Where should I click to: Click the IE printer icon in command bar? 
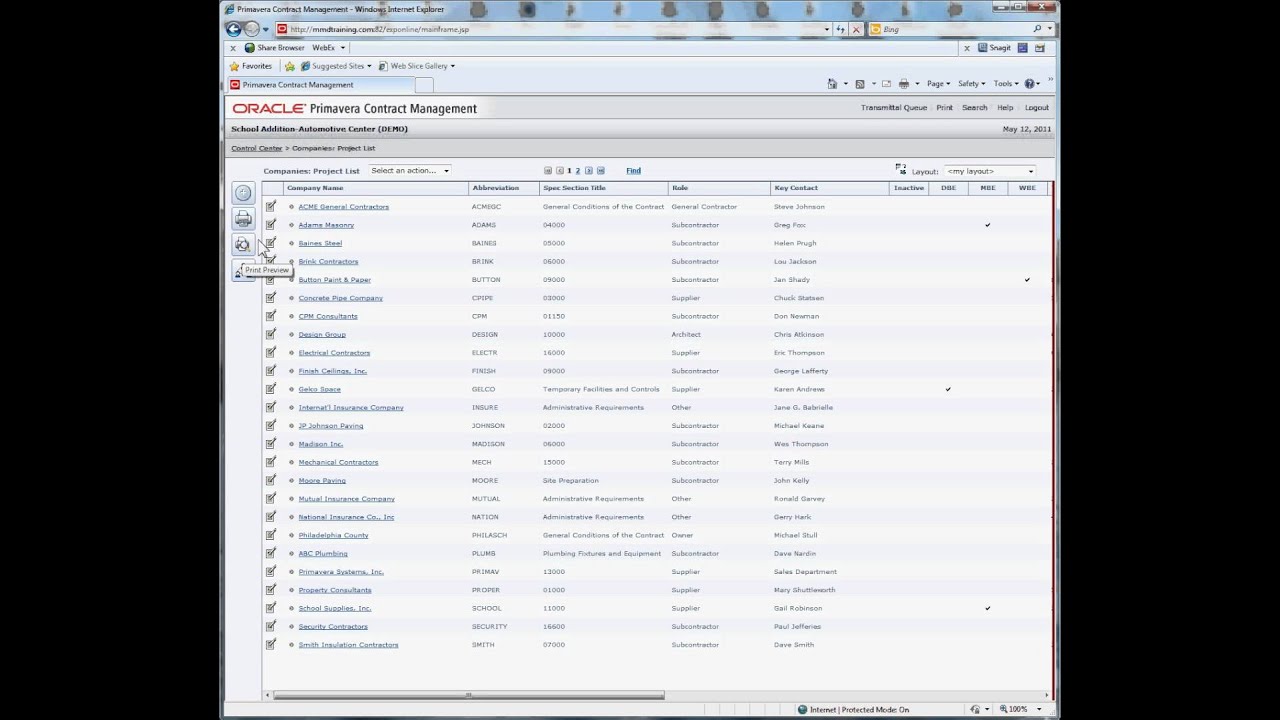click(904, 84)
